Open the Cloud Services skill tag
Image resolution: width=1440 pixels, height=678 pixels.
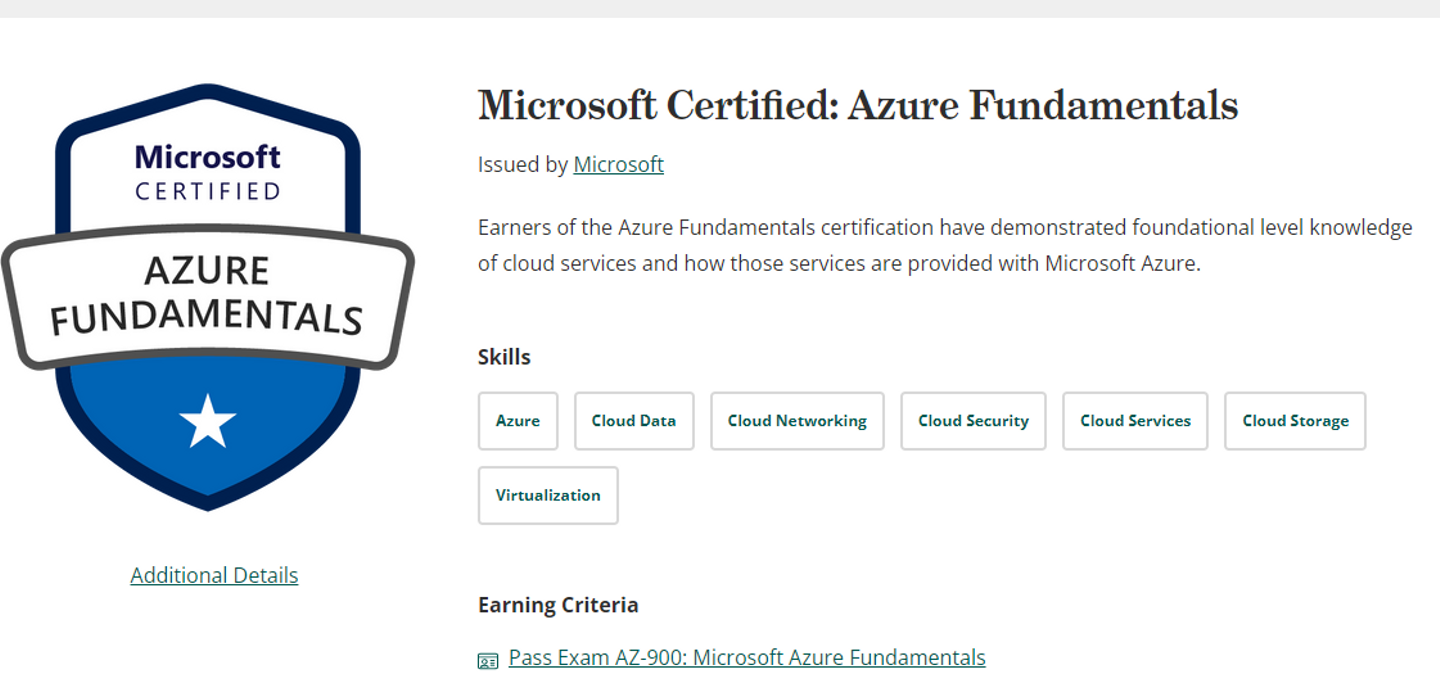pyautogui.click(x=1135, y=421)
